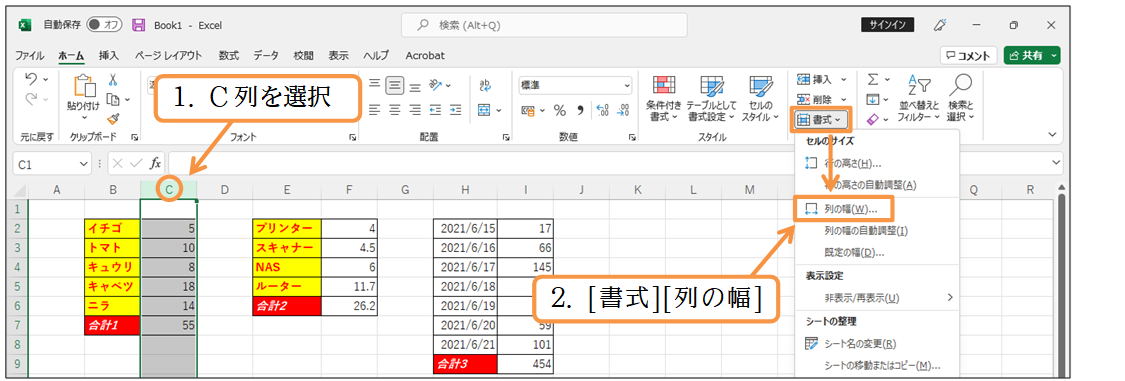This screenshot has height=381, width=1125.
Task: Open the Font group dialog launcher
Action: [352, 137]
